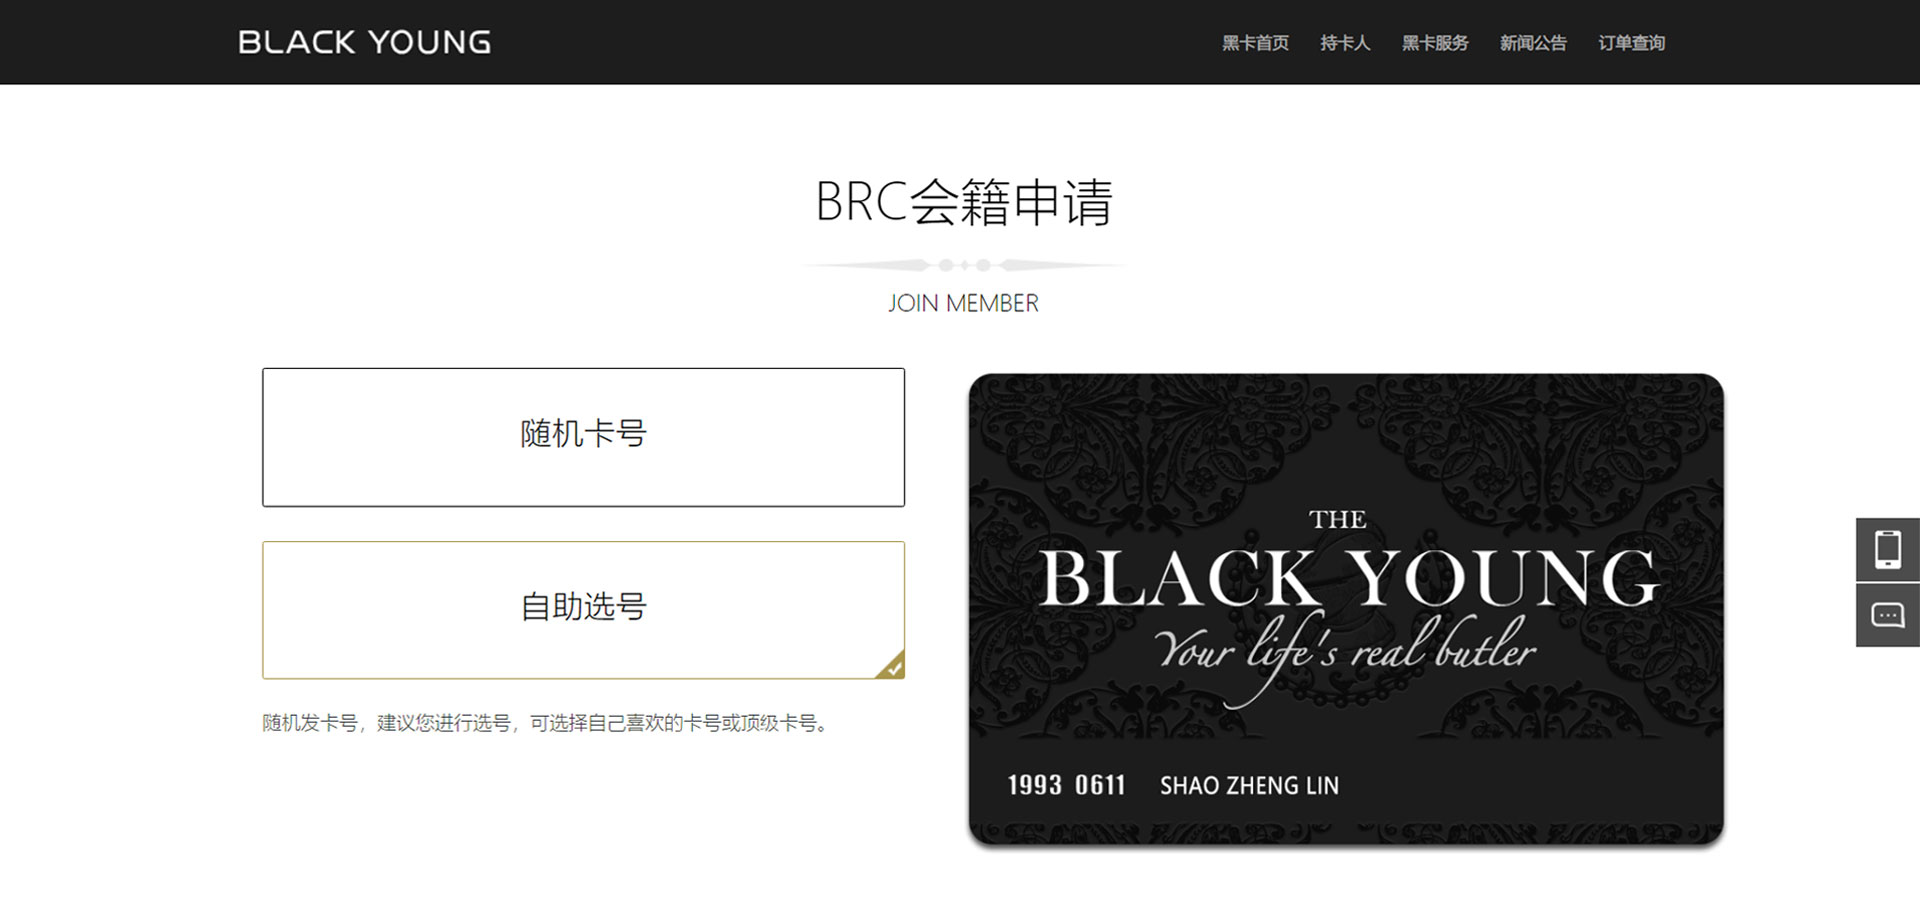Click card number 1993 0611 on card
This screenshot has height=902, width=1920.
point(1066,785)
